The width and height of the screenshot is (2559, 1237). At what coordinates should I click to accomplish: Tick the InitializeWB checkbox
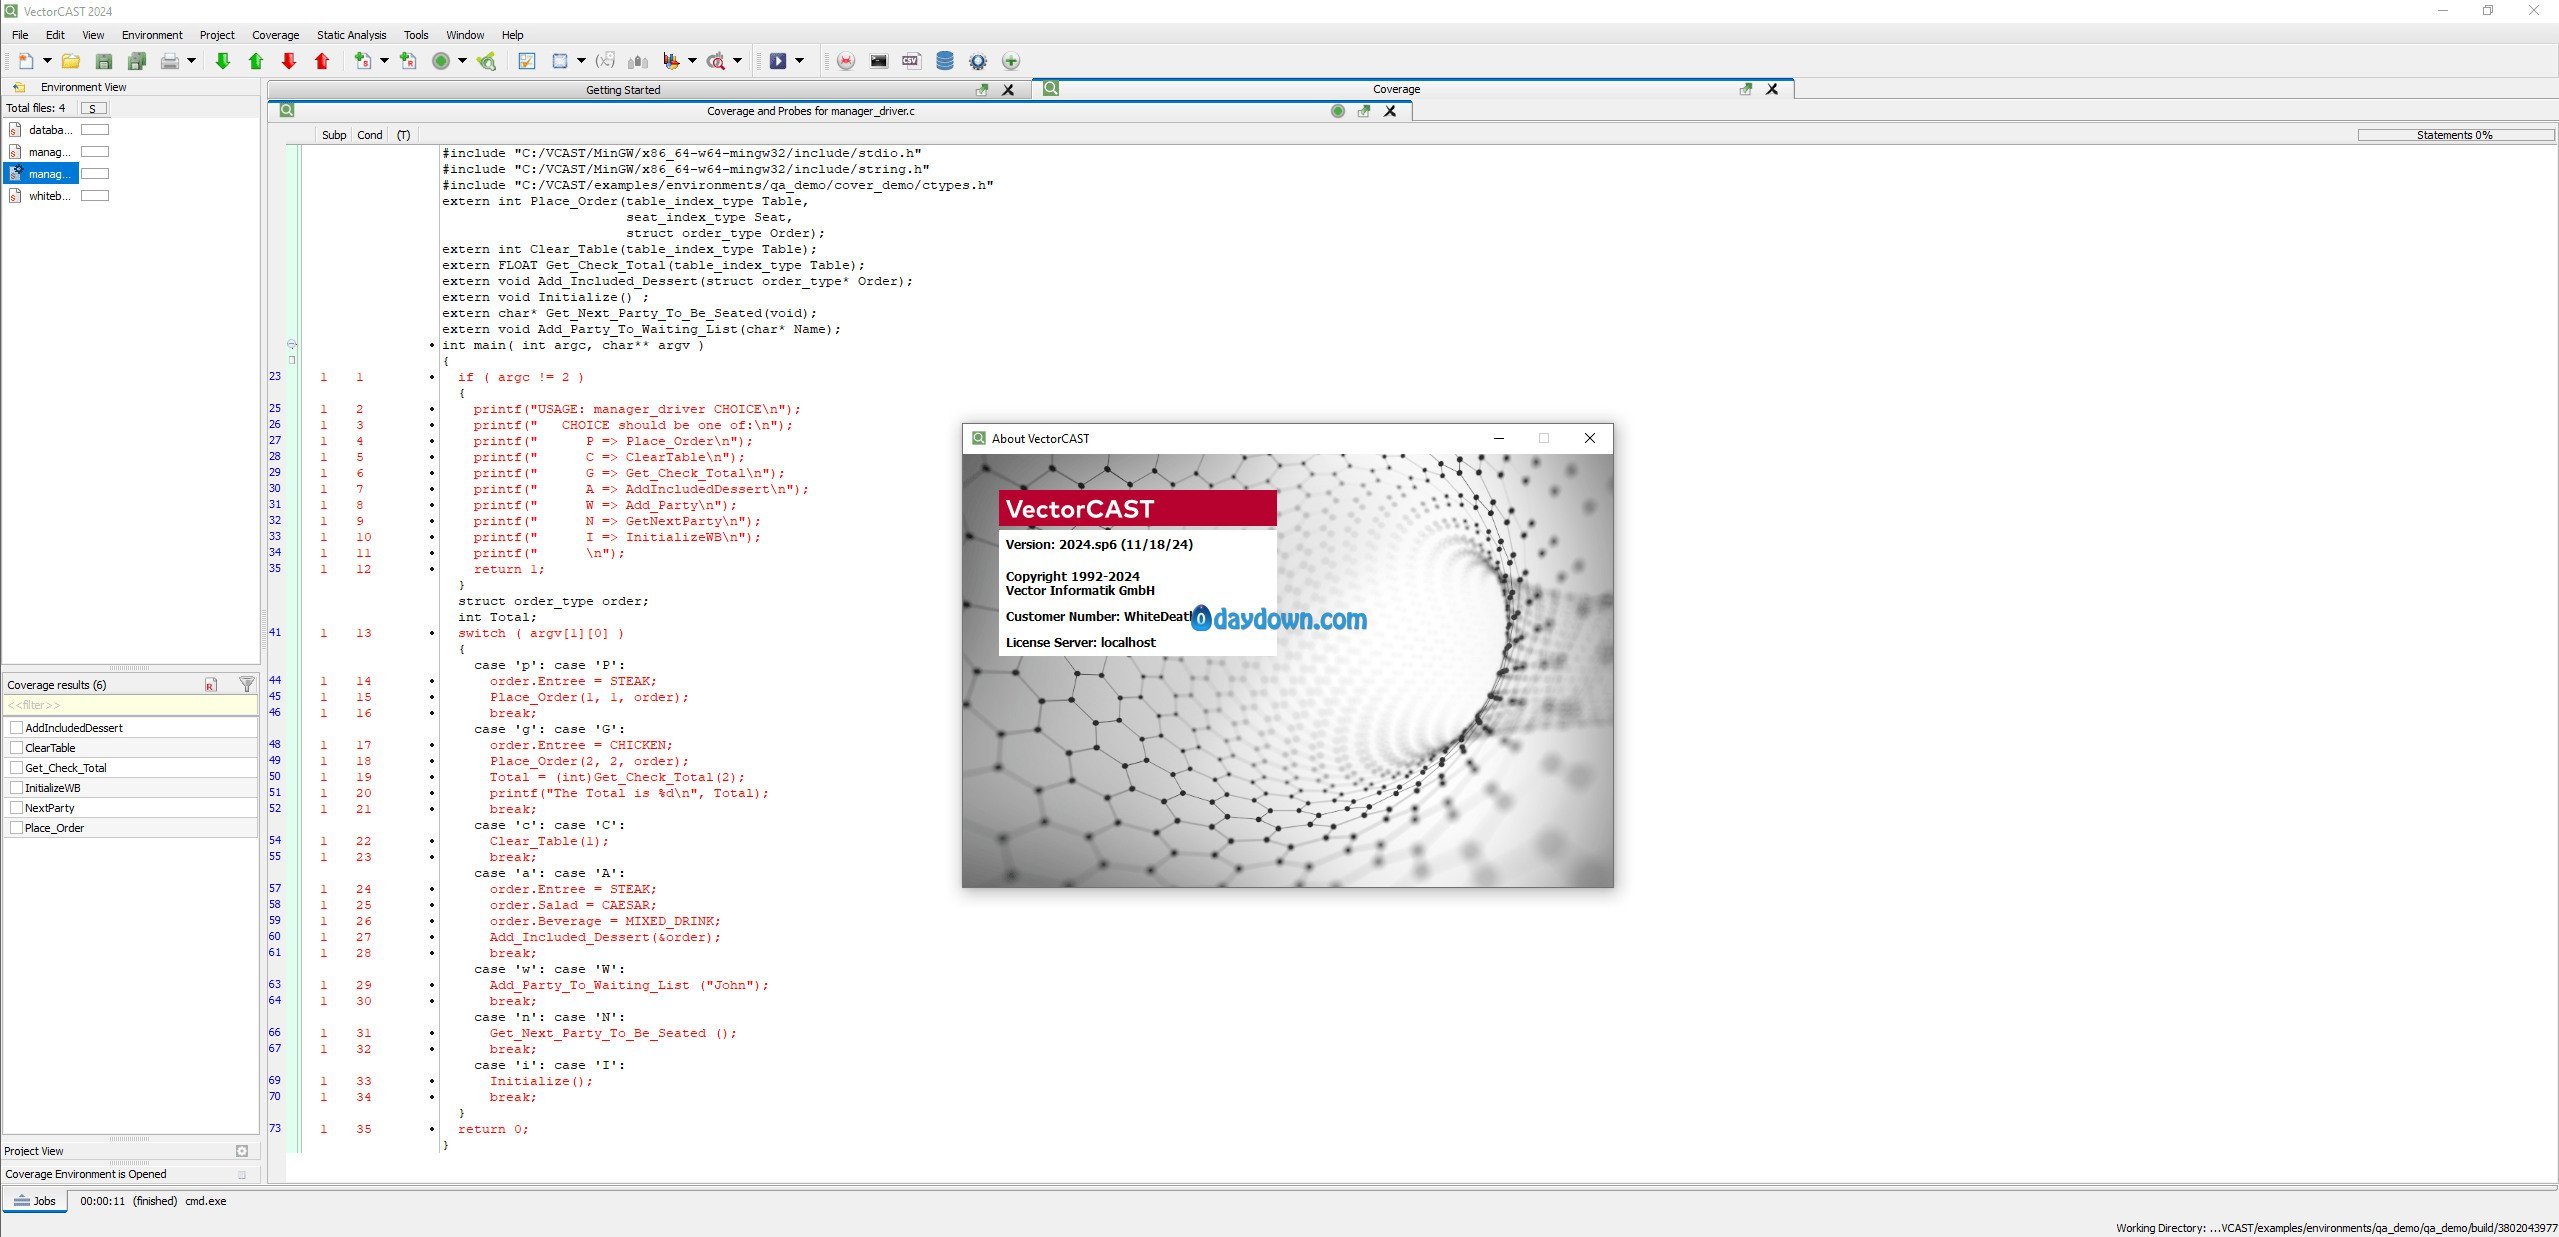[x=16, y=787]
